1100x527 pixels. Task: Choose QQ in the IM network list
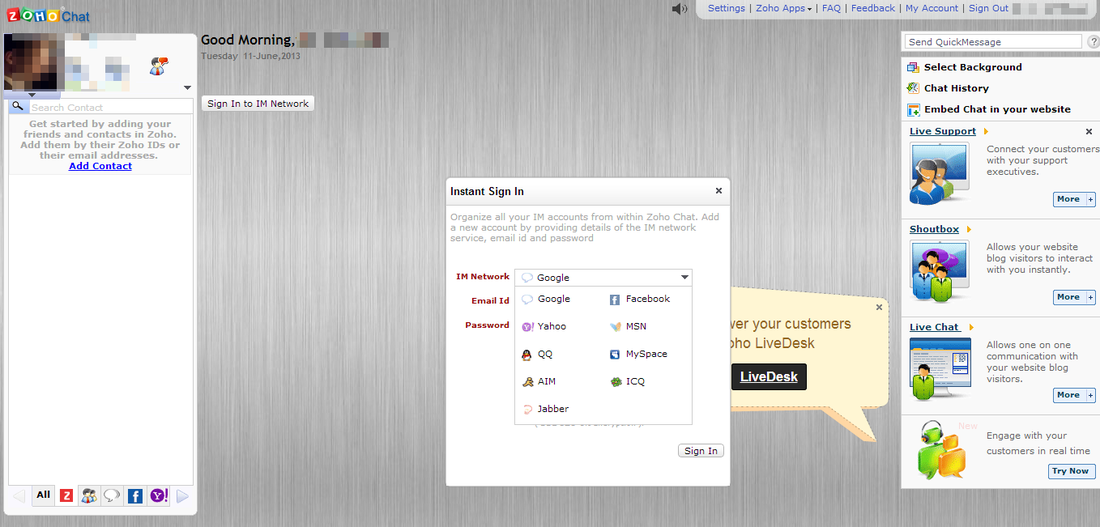(538, 354)
